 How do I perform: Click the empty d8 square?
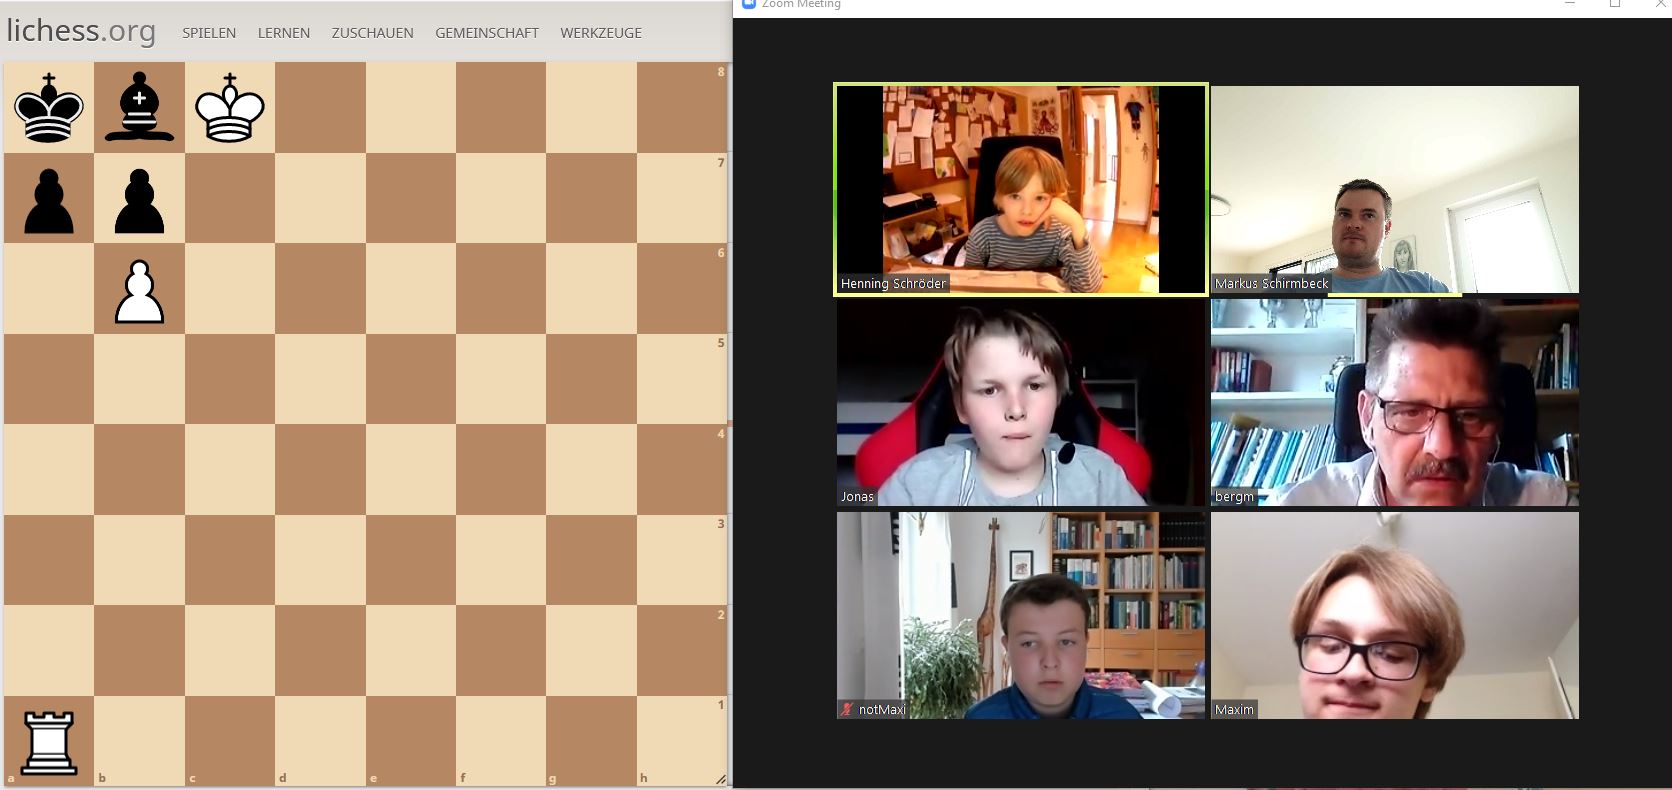[320, 107]
